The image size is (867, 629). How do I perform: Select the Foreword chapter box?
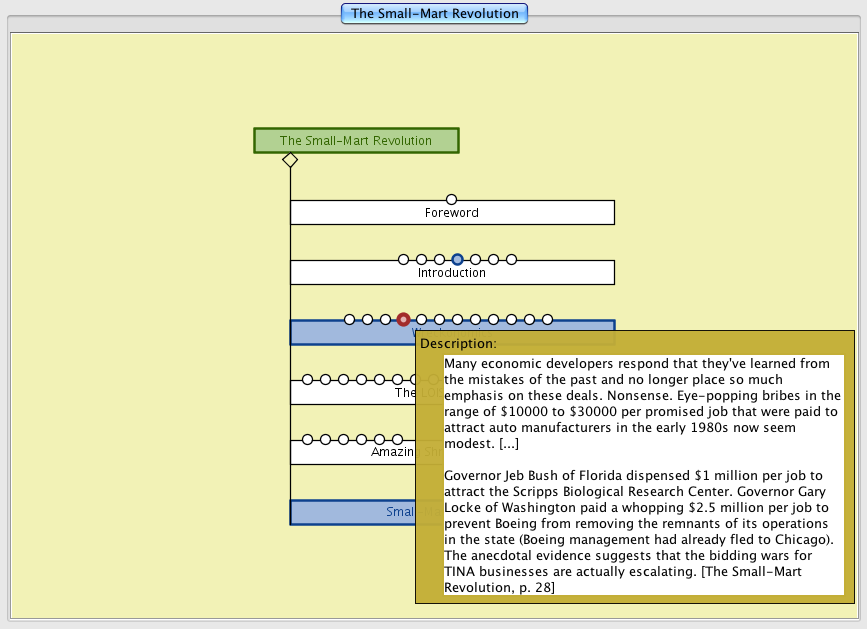[x=452, y=213]
